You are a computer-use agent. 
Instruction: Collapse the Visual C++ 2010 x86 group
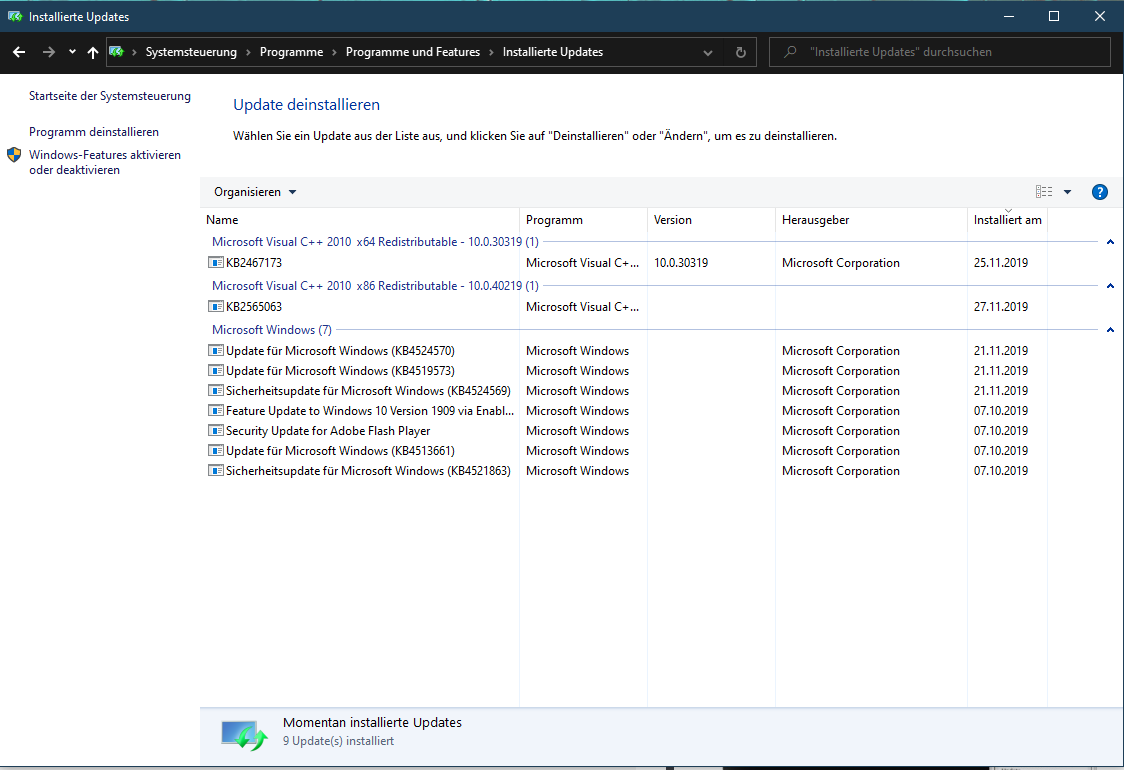pos(1110,286)
